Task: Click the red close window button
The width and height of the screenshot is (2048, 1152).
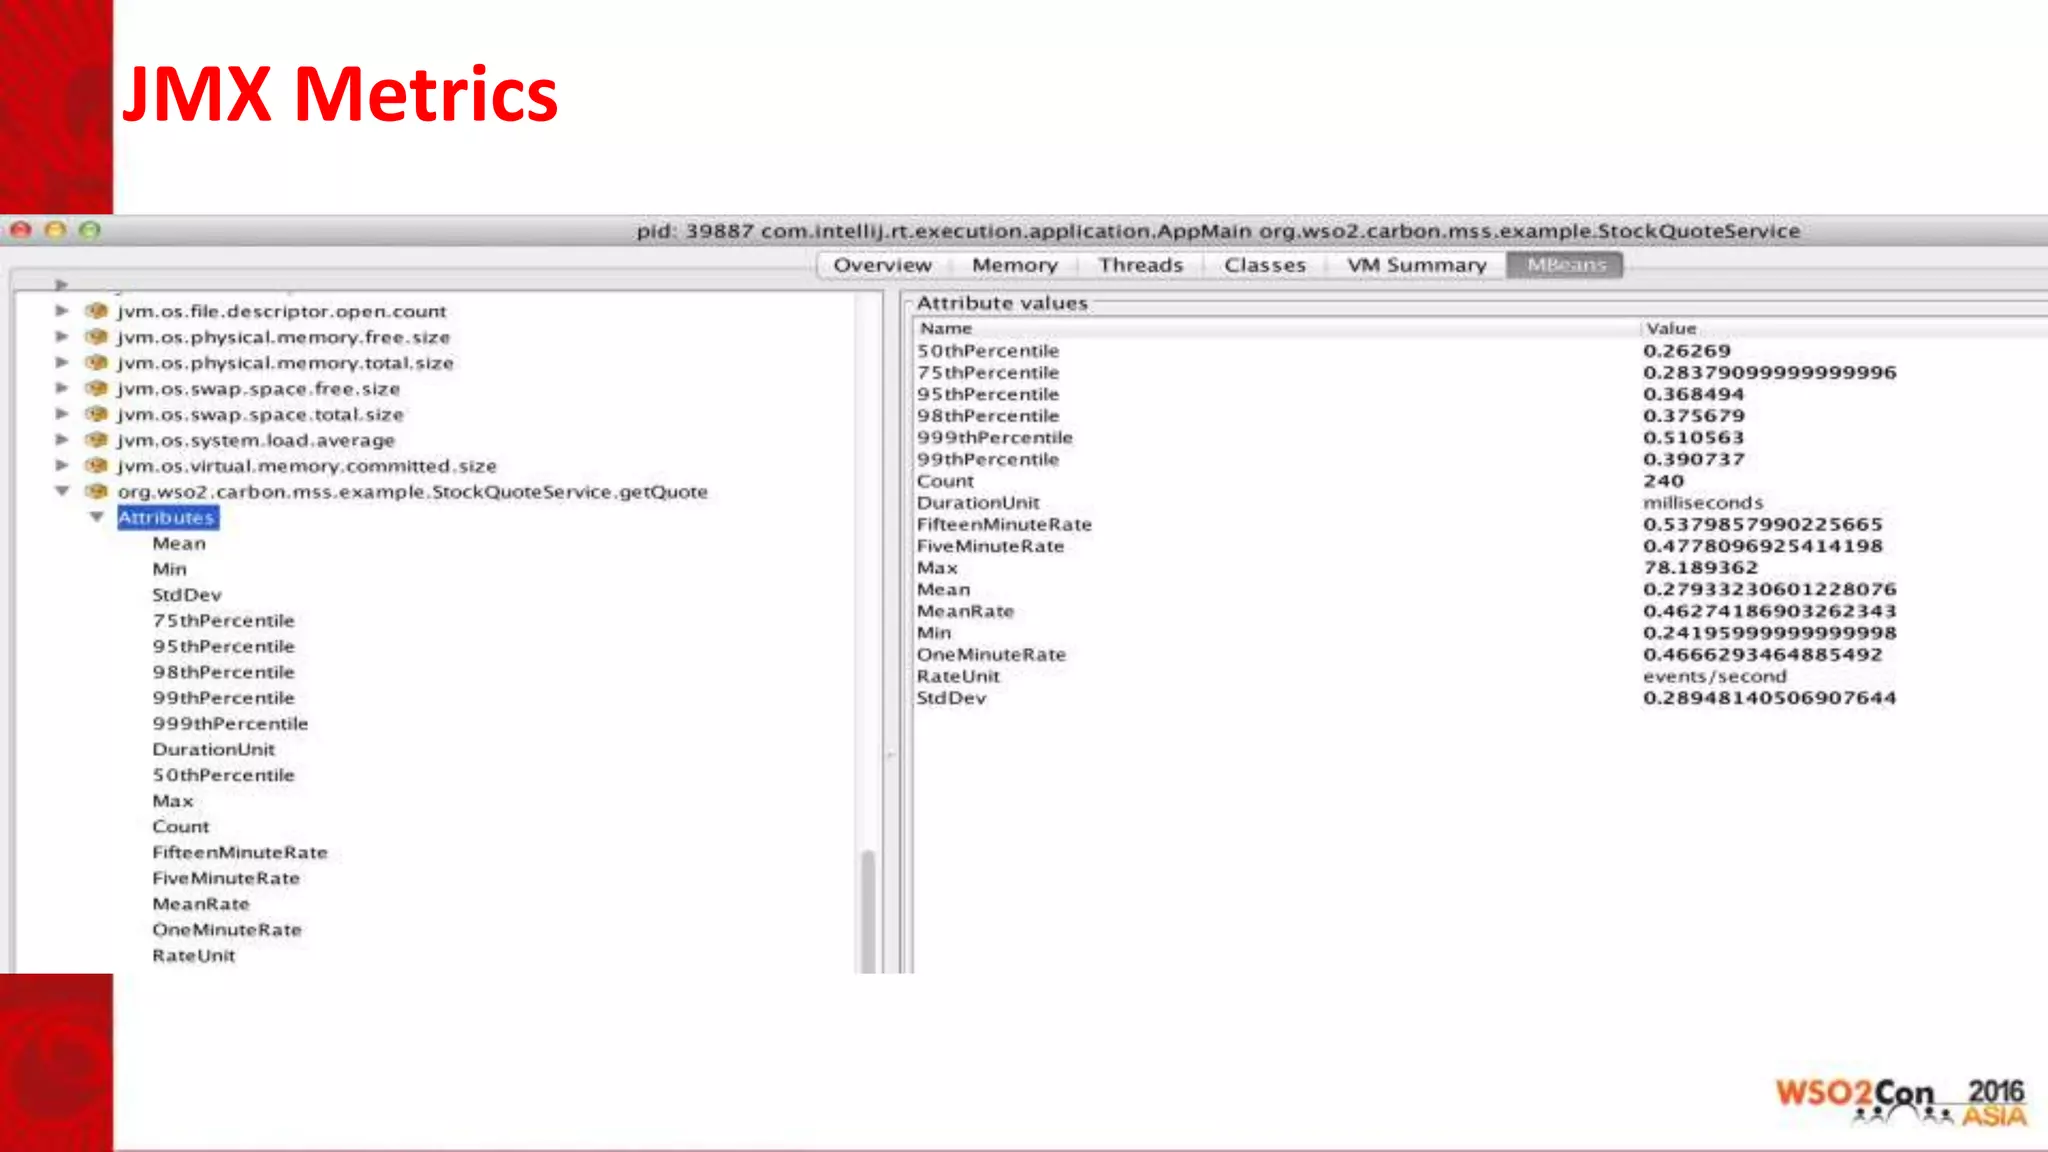Action: [x=21, y=230]
